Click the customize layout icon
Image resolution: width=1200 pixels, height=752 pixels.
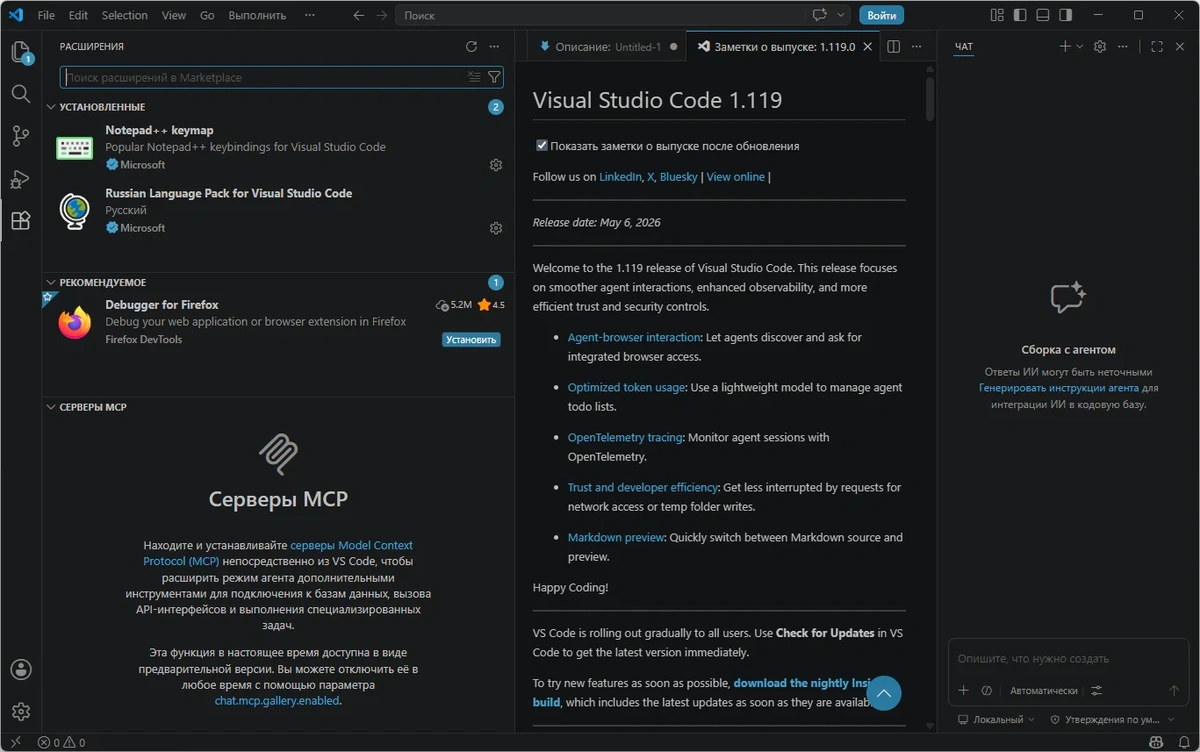pyautogui.click(x=996, y=15)
